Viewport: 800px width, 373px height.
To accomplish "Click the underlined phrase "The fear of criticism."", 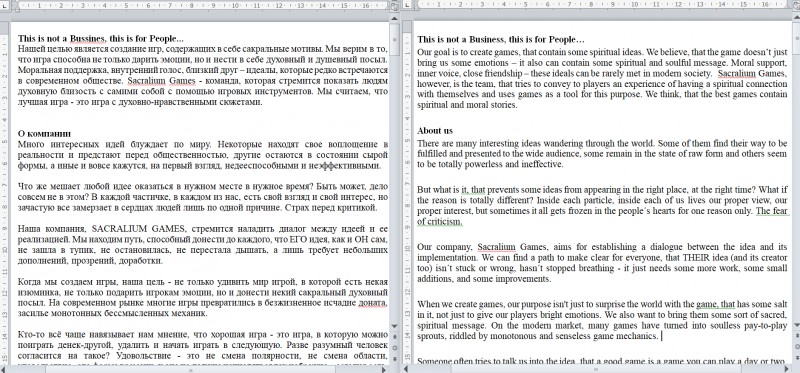I will click(x=602, y=216).
